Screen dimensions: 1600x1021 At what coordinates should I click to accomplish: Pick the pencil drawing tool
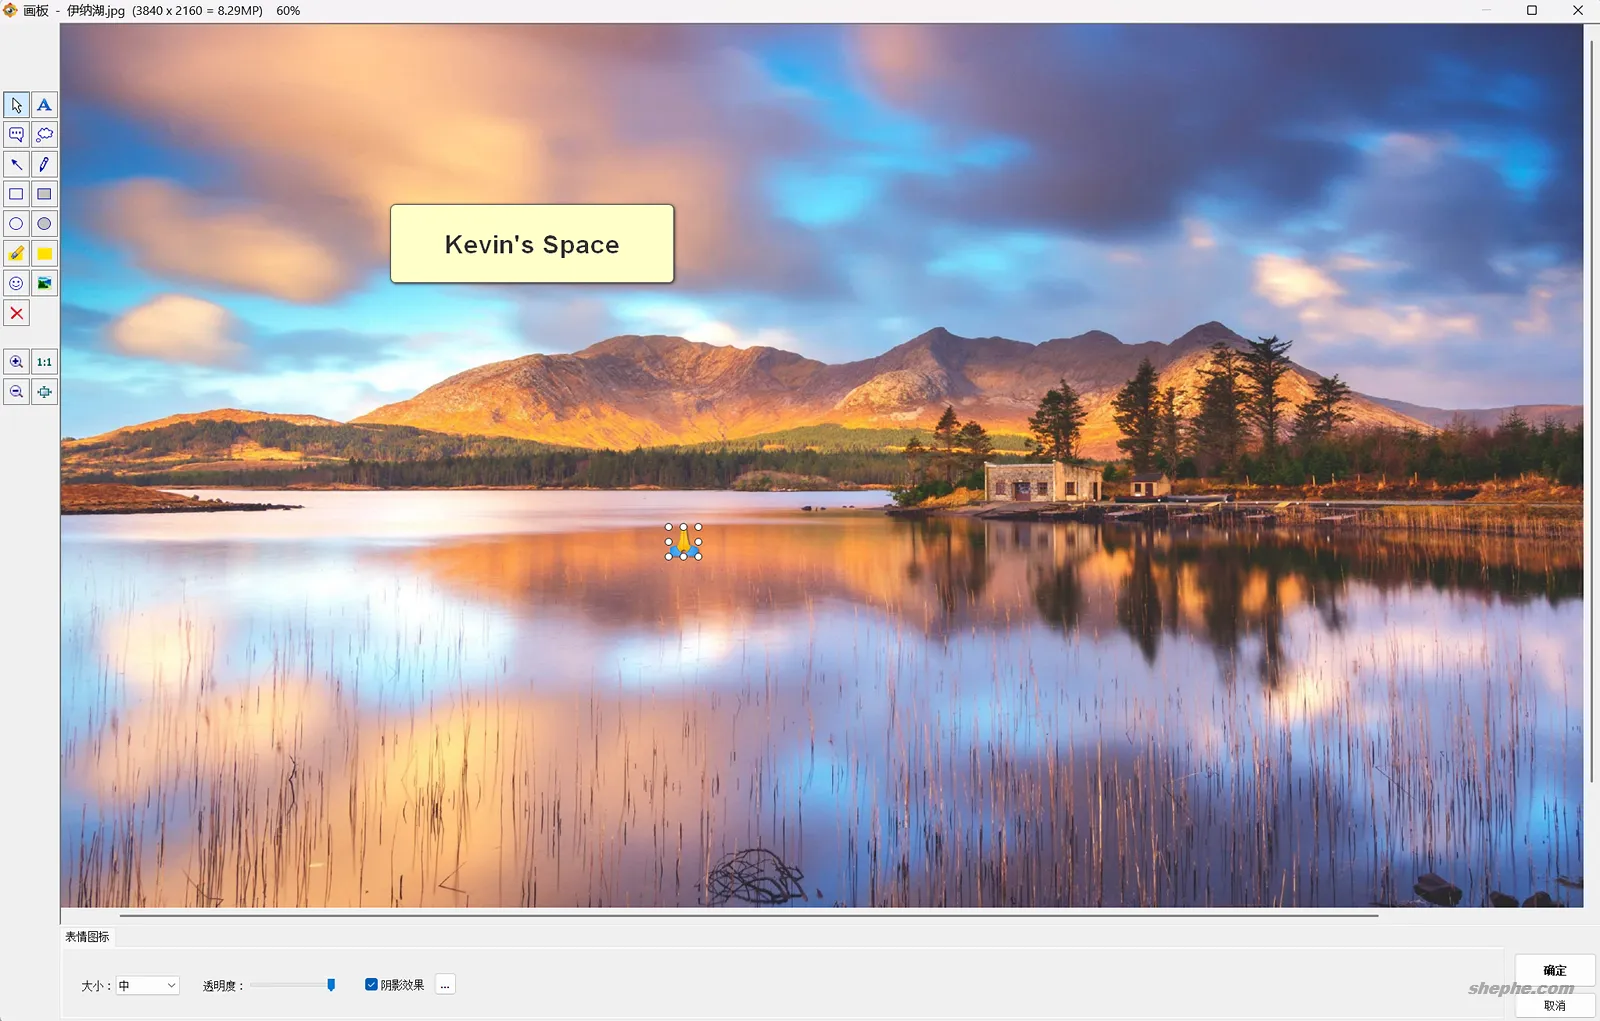[x=44, y=164]
